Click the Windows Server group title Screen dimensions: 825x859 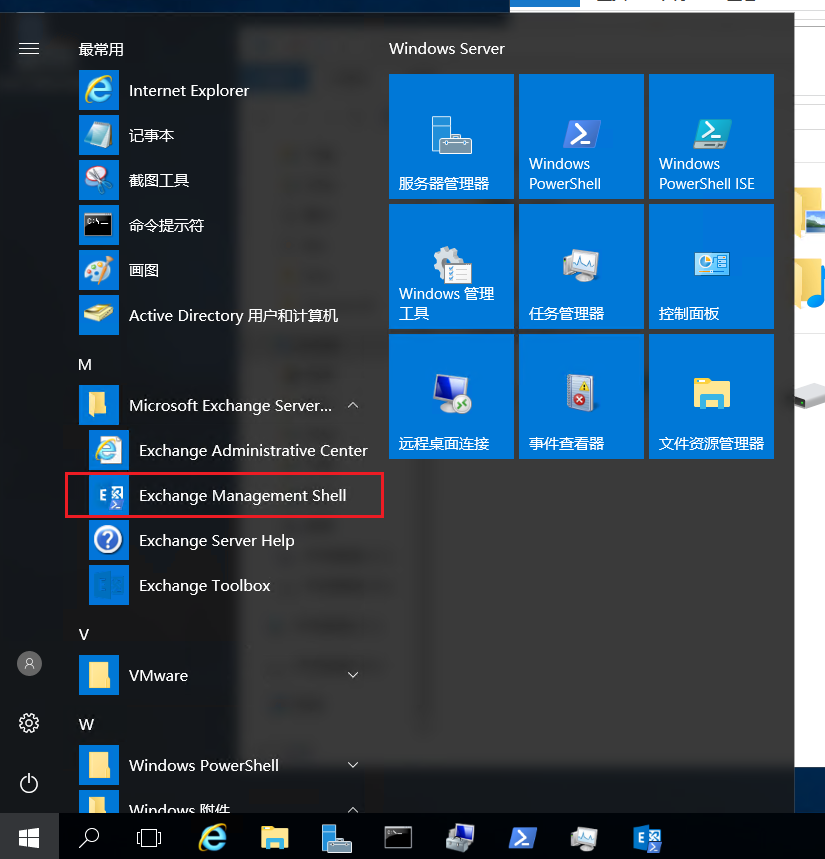pyautogui.click(x=446, y=49)
